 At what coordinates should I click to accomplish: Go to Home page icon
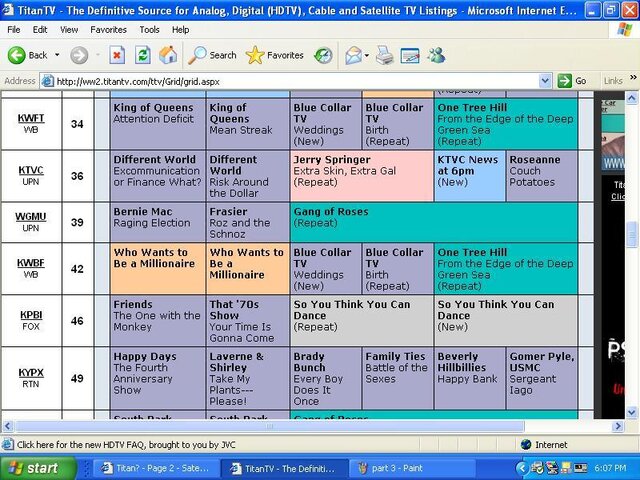point(168,55)
